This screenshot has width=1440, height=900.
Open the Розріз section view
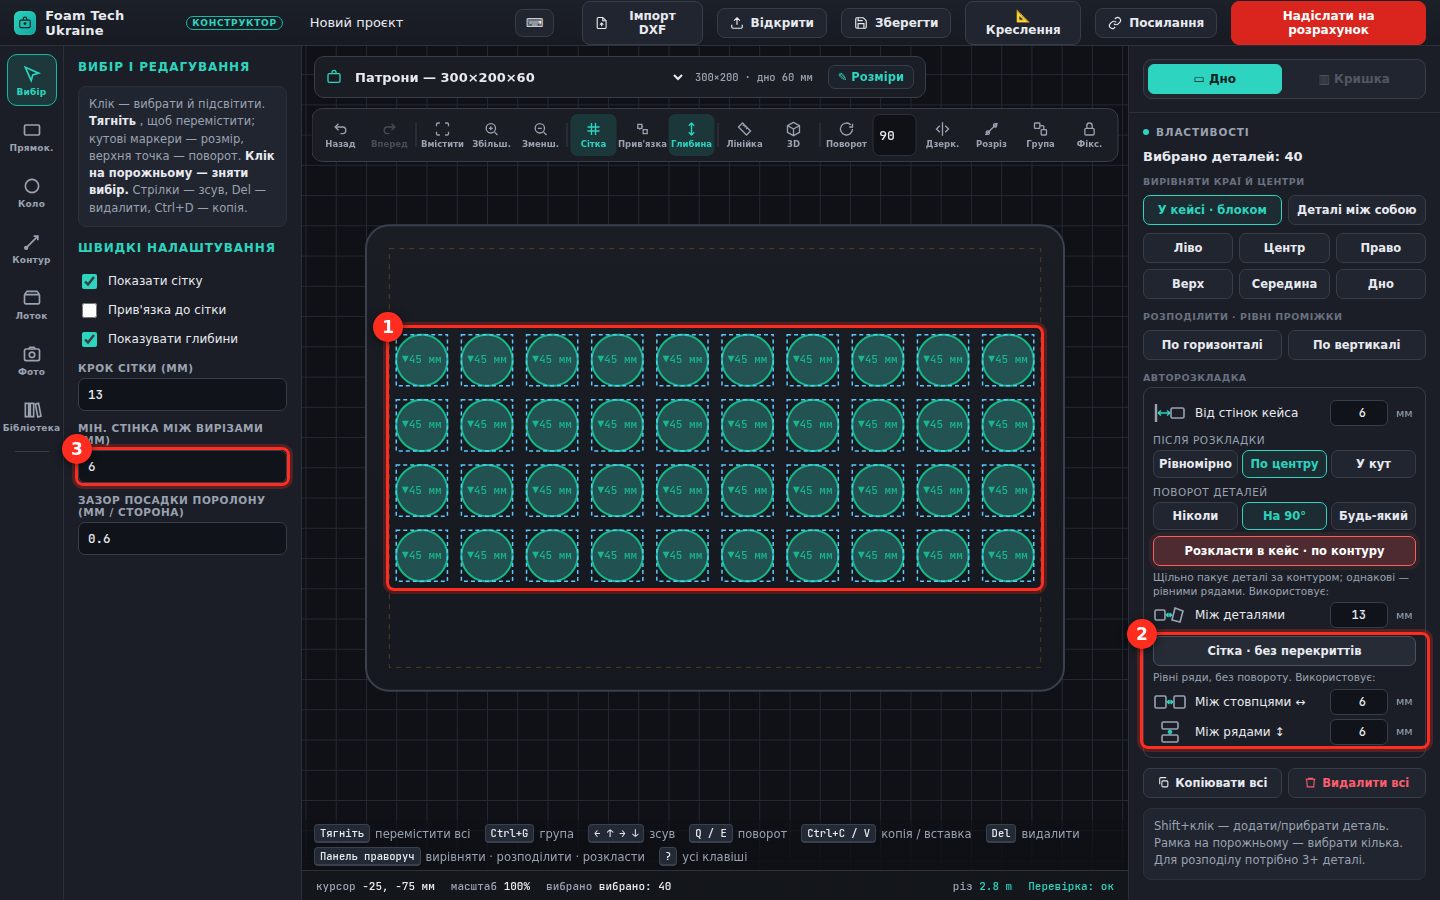991,135
